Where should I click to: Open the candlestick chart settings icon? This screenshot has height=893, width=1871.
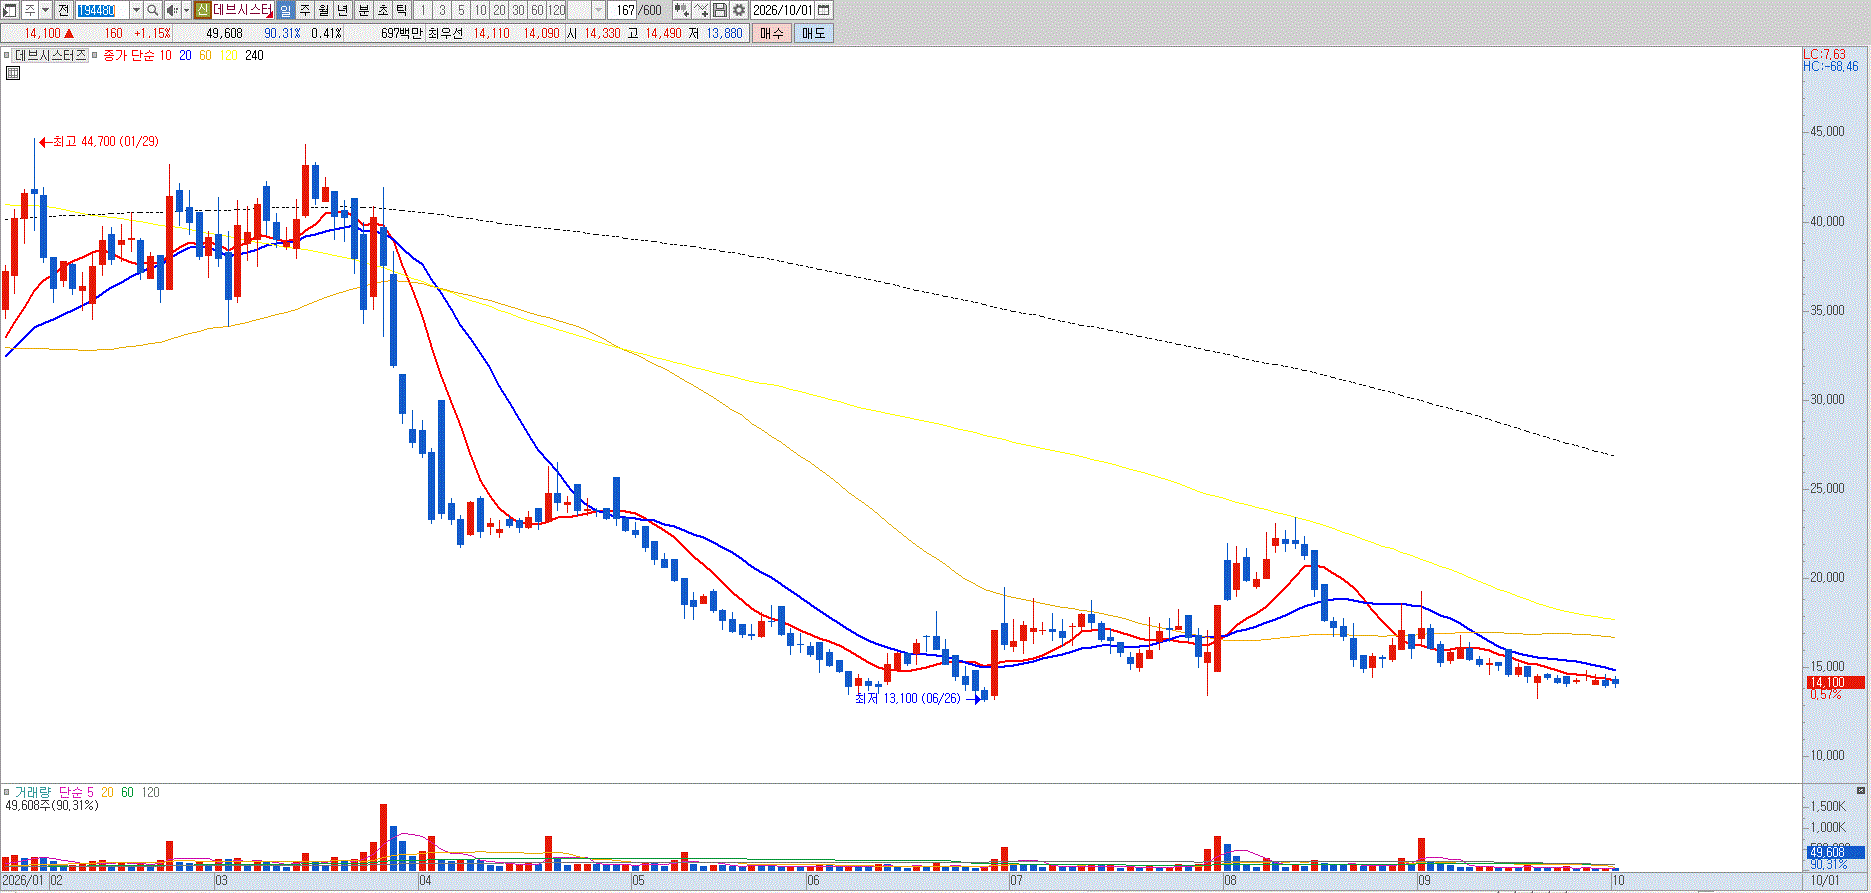tap(682, 10)
